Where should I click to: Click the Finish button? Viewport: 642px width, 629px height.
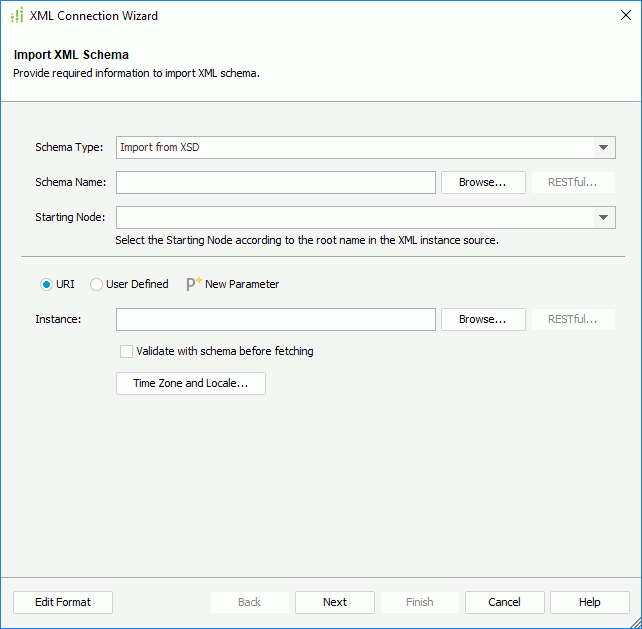point(420,602)
